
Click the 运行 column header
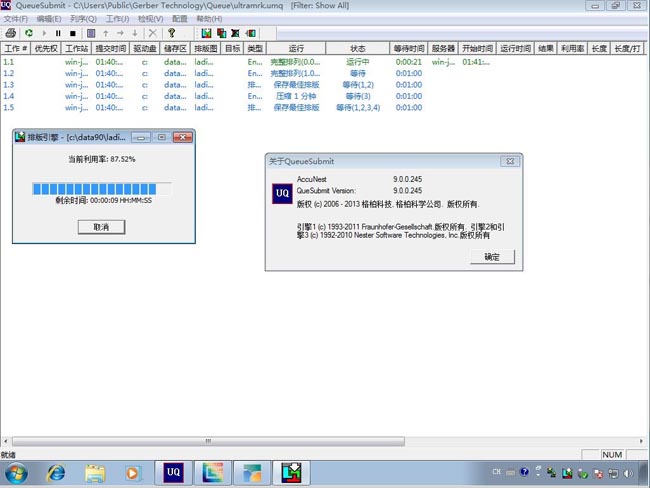[296, 49]
